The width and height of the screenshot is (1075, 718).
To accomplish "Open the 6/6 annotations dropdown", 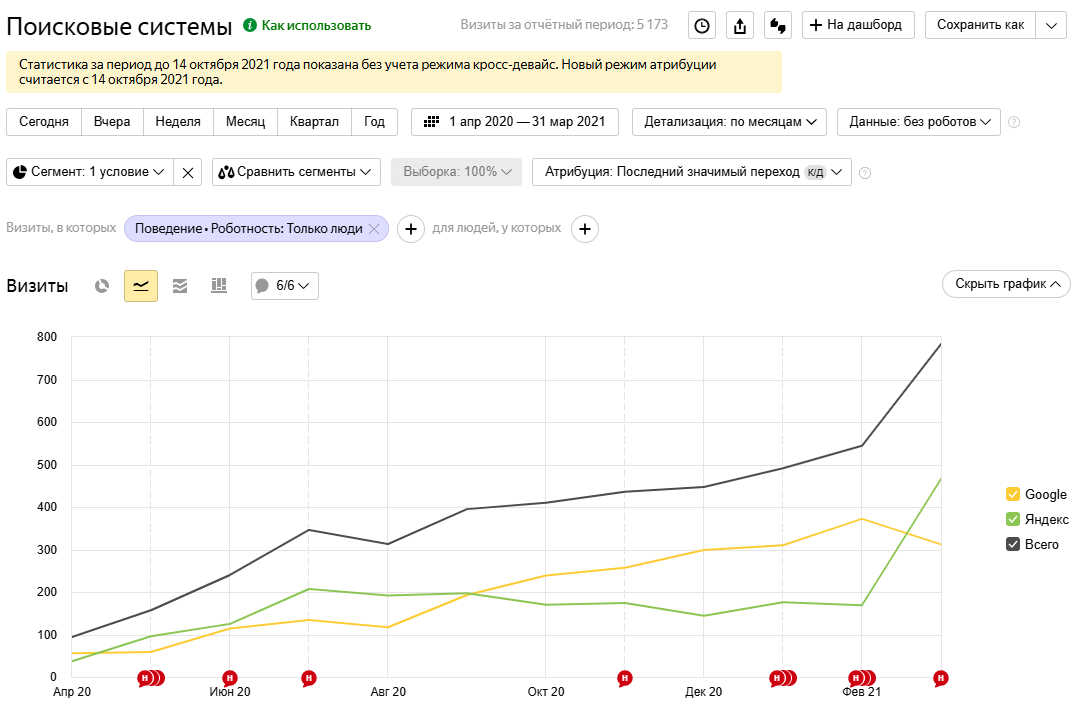I will (285, 286).
